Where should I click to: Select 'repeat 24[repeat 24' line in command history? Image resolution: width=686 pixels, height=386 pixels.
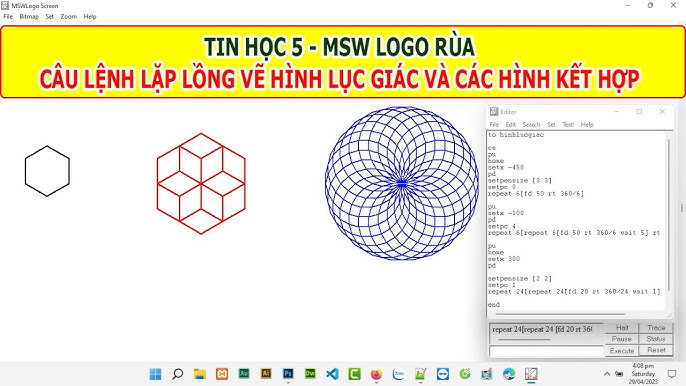click(x=542, y=330)
